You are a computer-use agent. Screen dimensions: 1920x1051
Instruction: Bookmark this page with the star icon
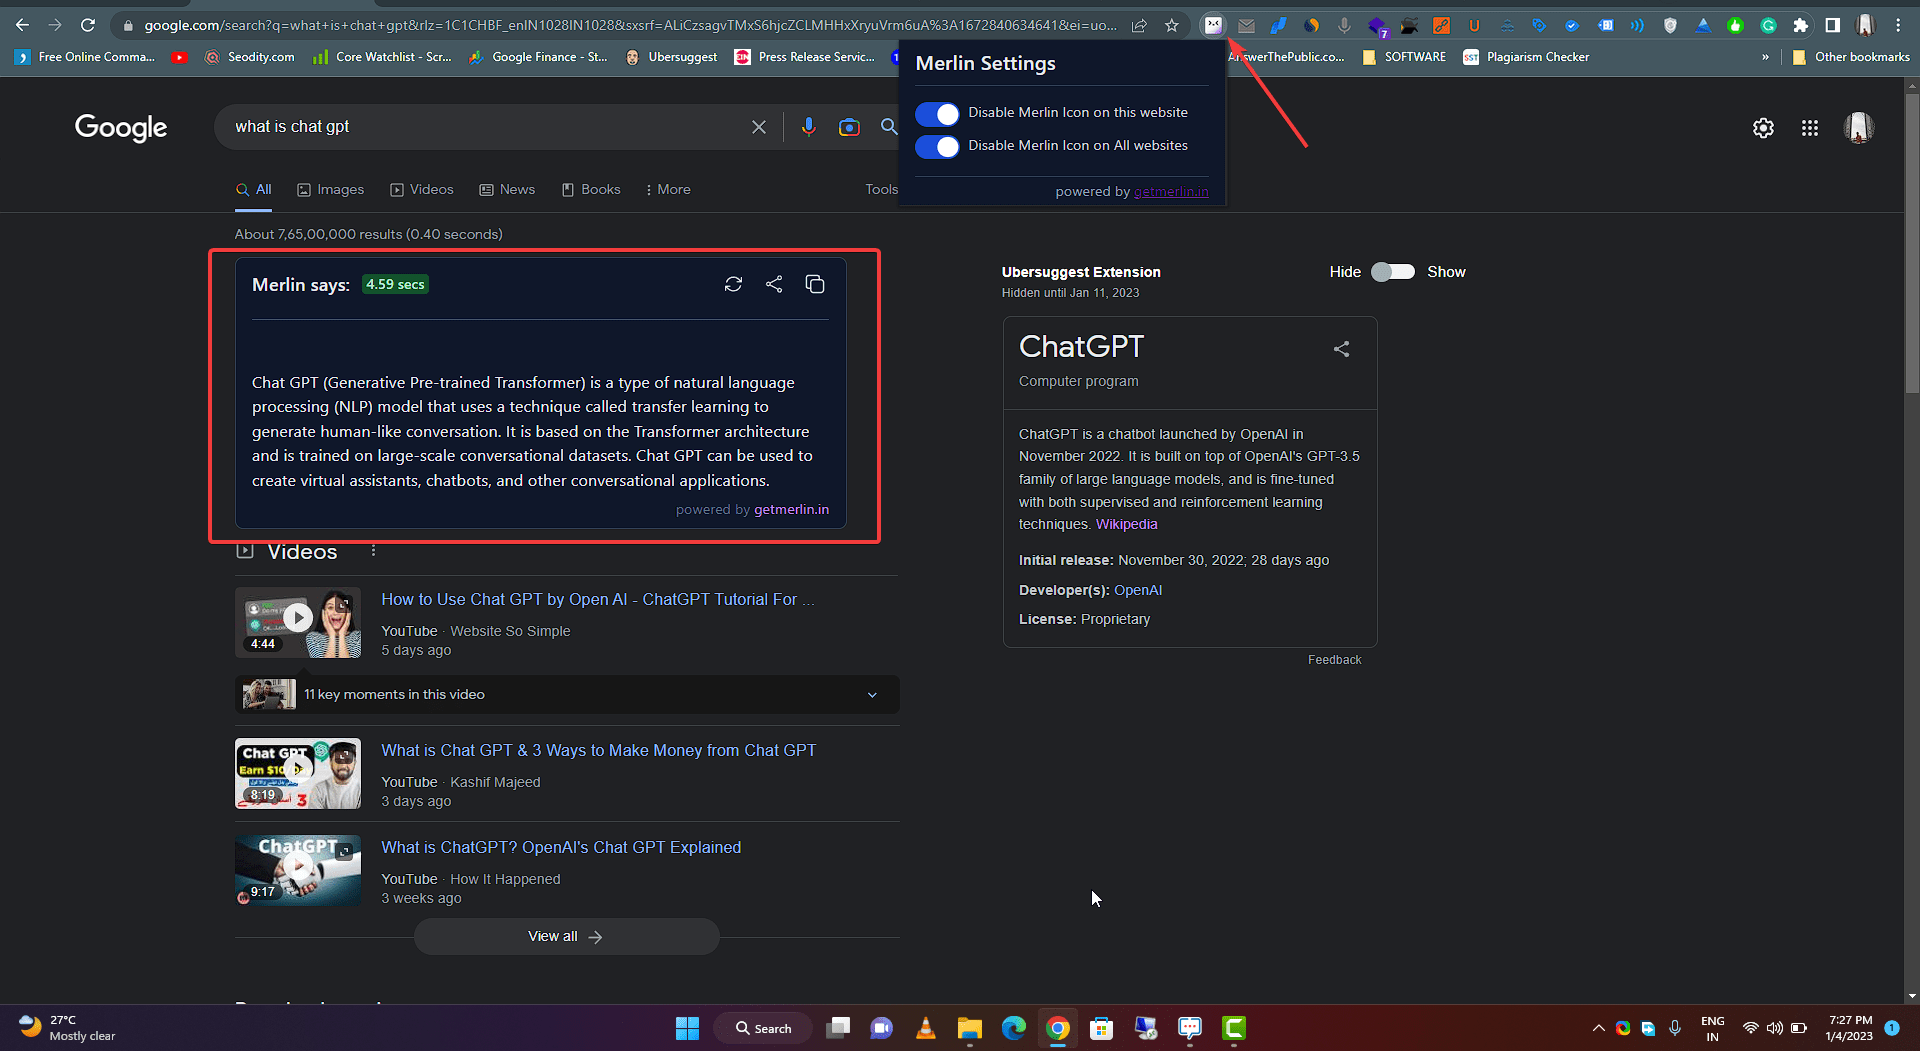[x=1171, y=25]
